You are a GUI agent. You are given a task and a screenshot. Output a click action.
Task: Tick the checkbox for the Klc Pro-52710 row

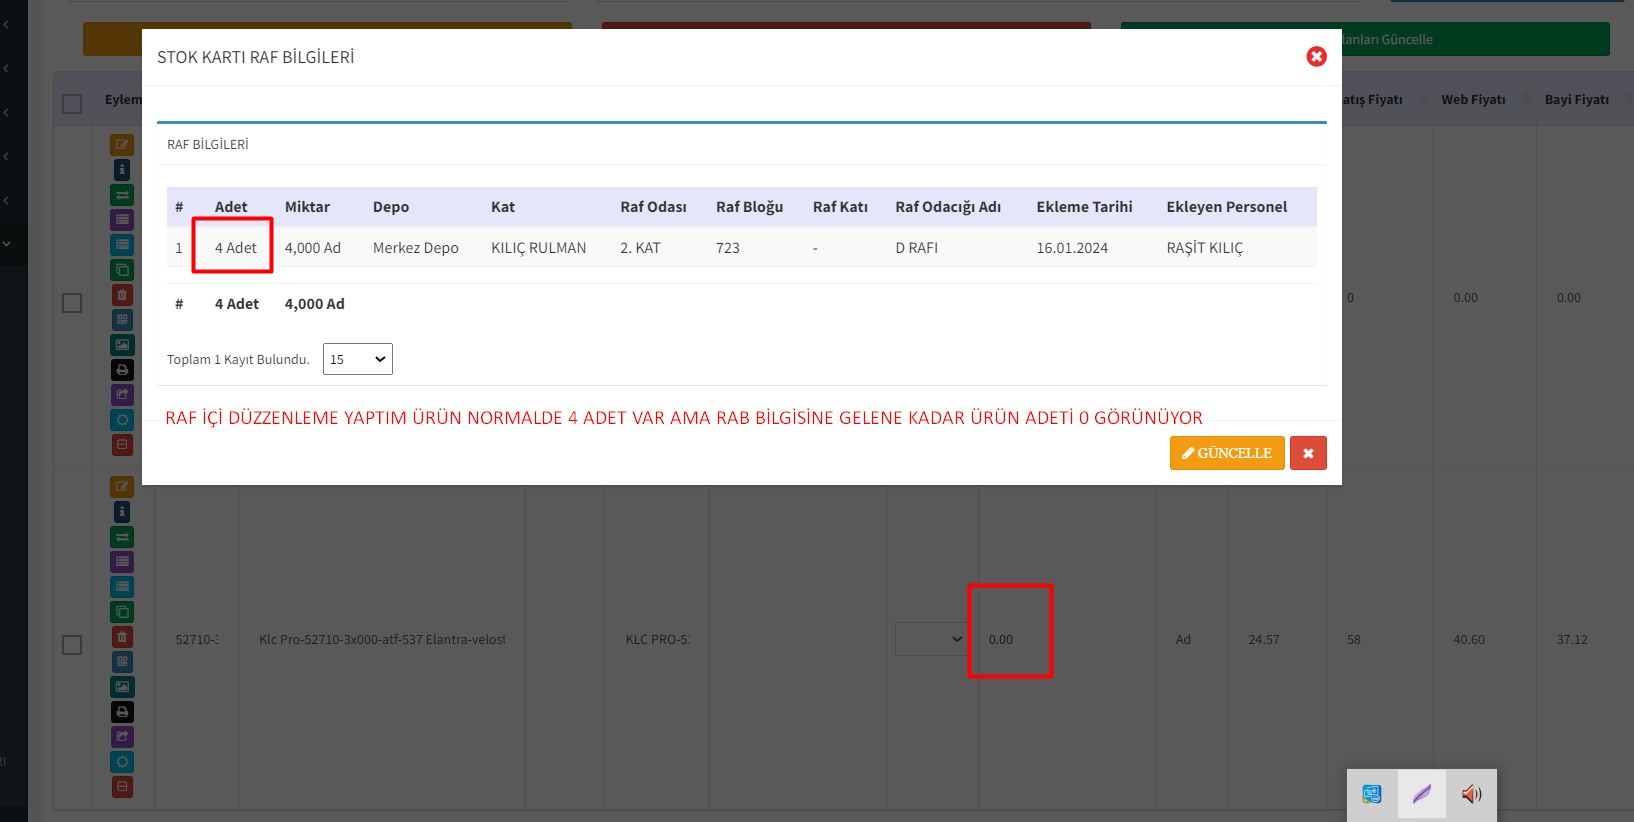click(72, 645)
